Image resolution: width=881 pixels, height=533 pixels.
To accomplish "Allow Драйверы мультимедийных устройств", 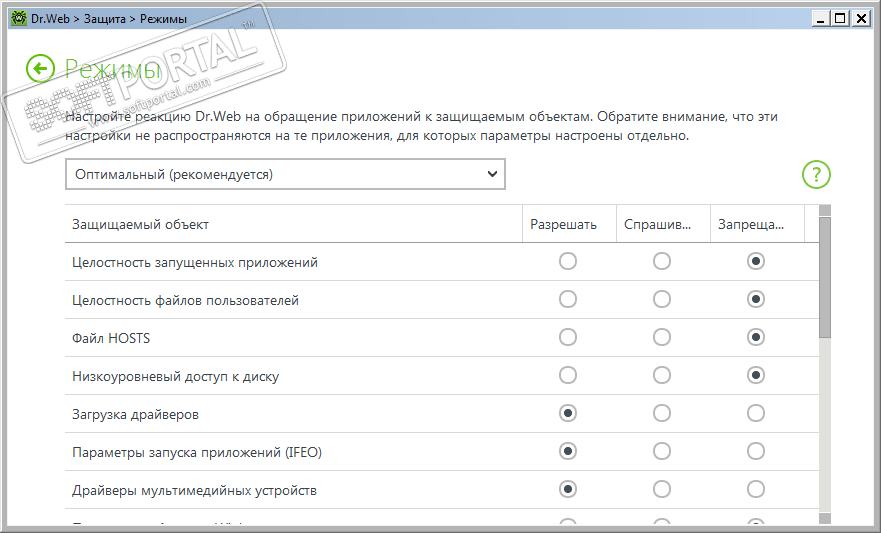I will tap(567, 489).
